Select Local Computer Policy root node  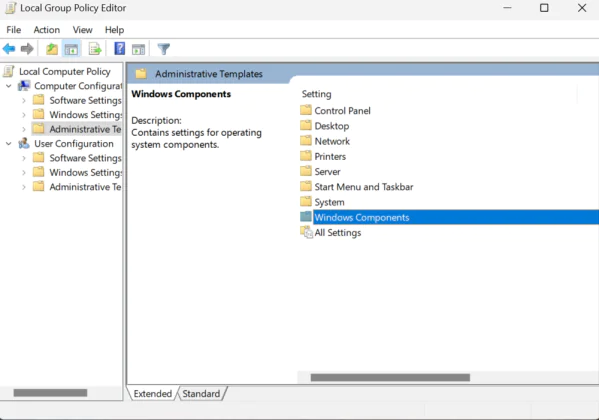pyautogui.click(x=65, y=71)
